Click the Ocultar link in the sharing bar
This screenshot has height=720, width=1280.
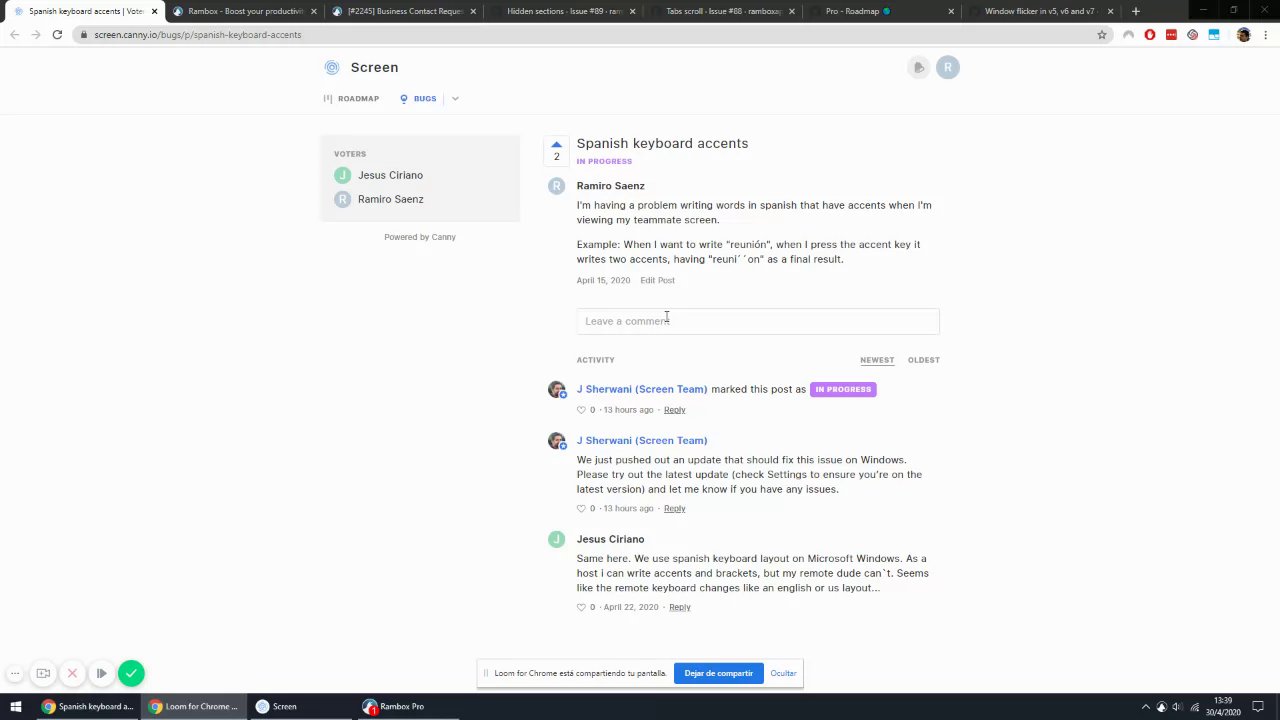point(783,674)
